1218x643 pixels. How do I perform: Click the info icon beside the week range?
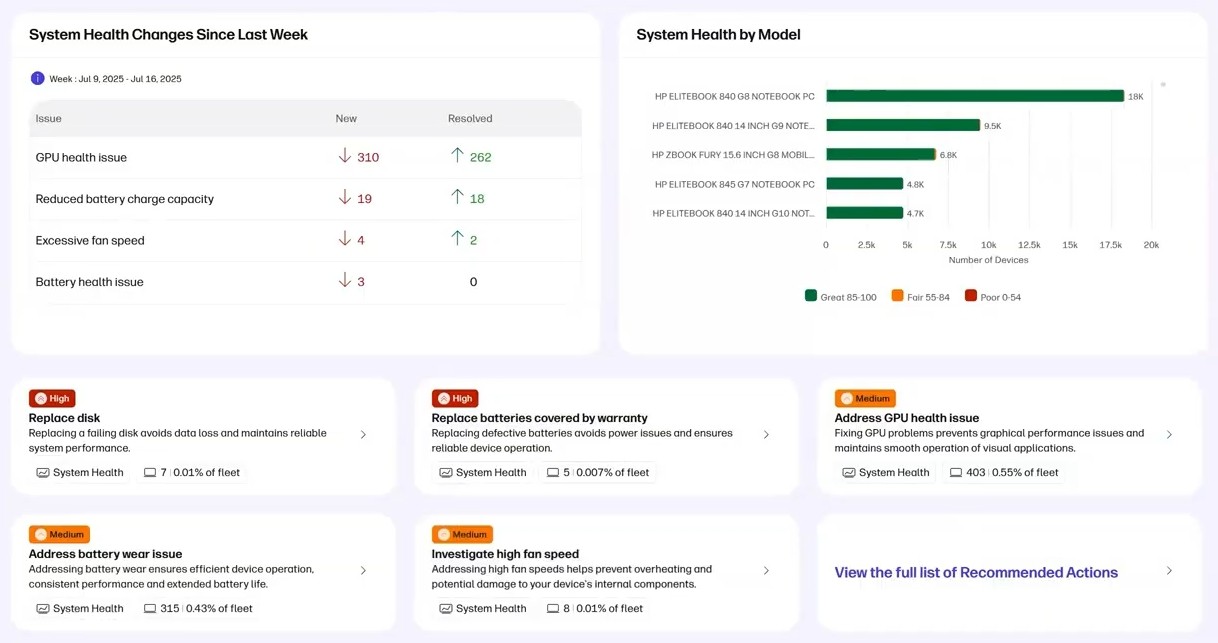click(37, 78)
